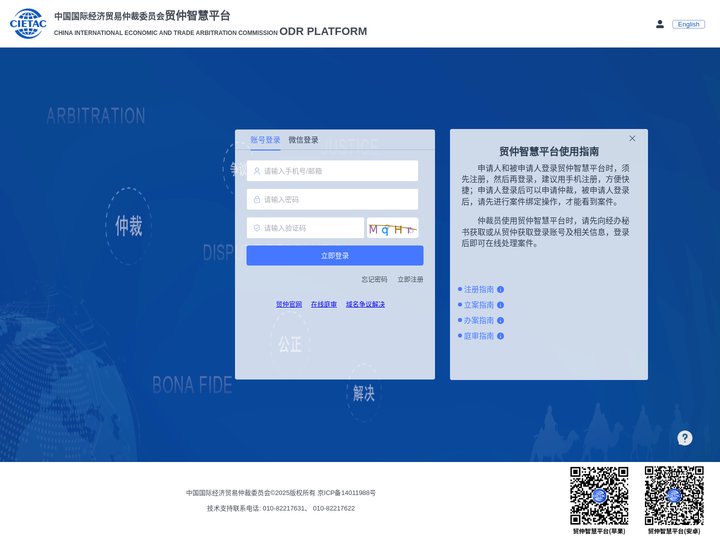Open the 立即注册 registration link
The image size is (720, 540).
[410, 279]
